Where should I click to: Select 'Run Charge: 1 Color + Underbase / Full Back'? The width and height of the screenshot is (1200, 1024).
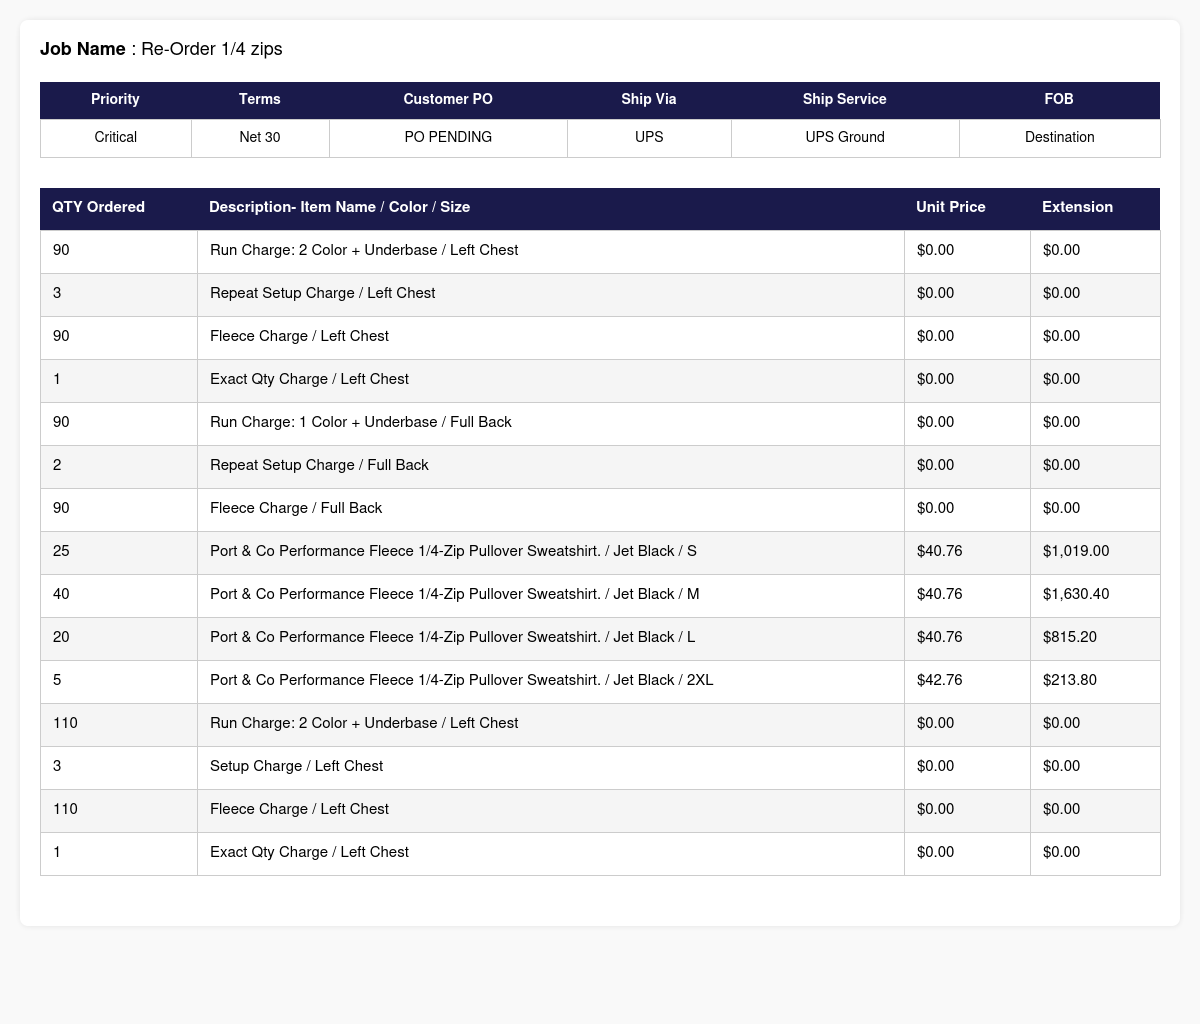[x=361, y=422]
